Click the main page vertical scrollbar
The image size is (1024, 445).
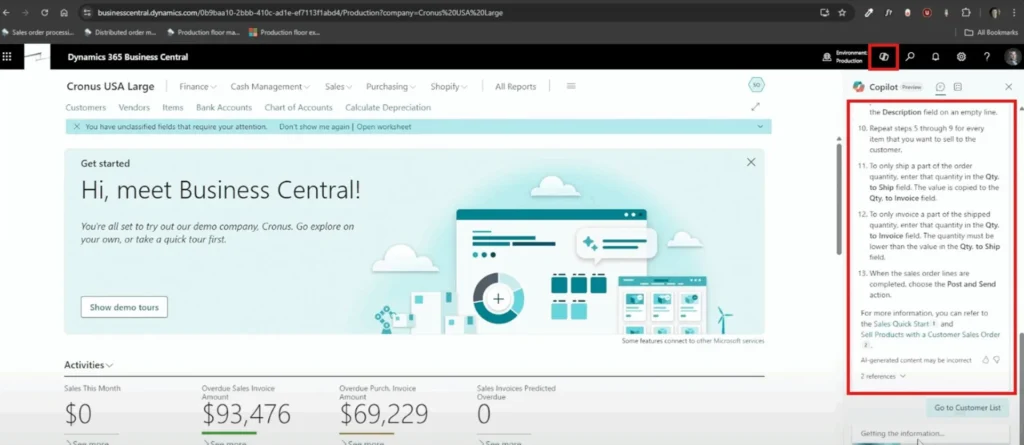click(839, 199)
